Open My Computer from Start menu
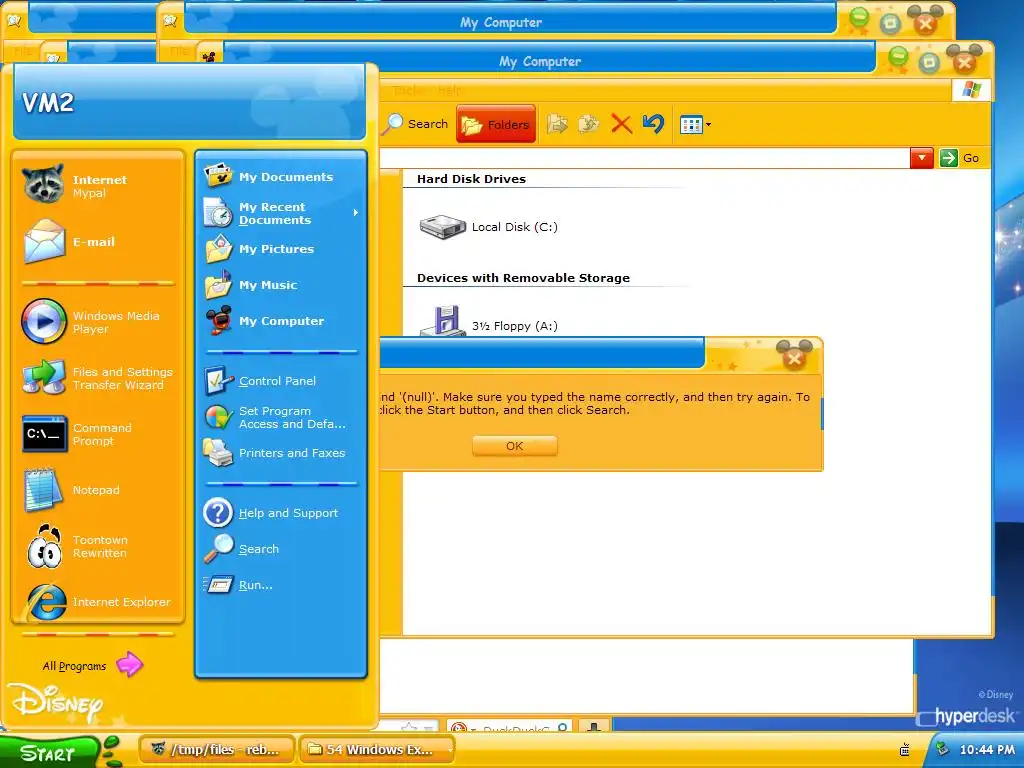1024x768 pixels. point(281,321)
